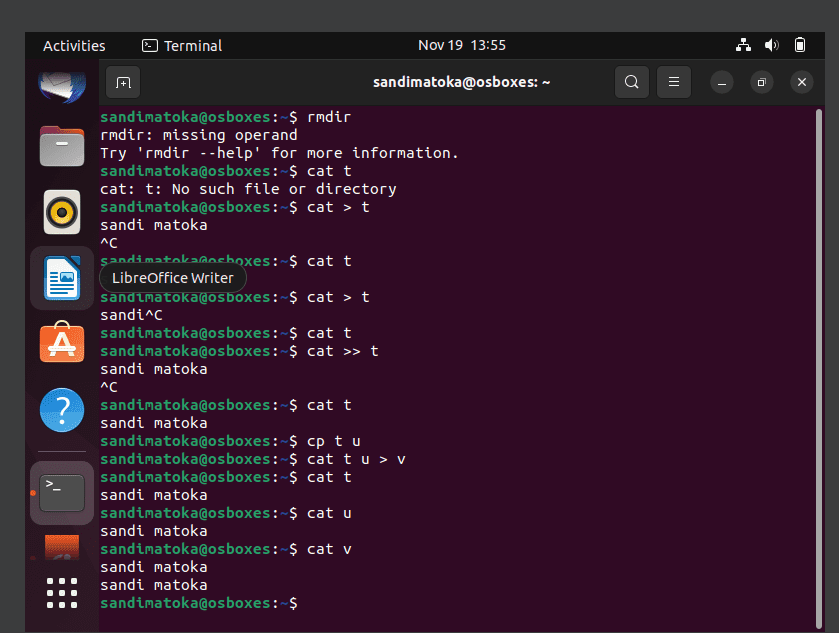This screenshot has width=839, height=633.
Task: Launch Thunderbird mail from the dock
Action: click(62, 87)
